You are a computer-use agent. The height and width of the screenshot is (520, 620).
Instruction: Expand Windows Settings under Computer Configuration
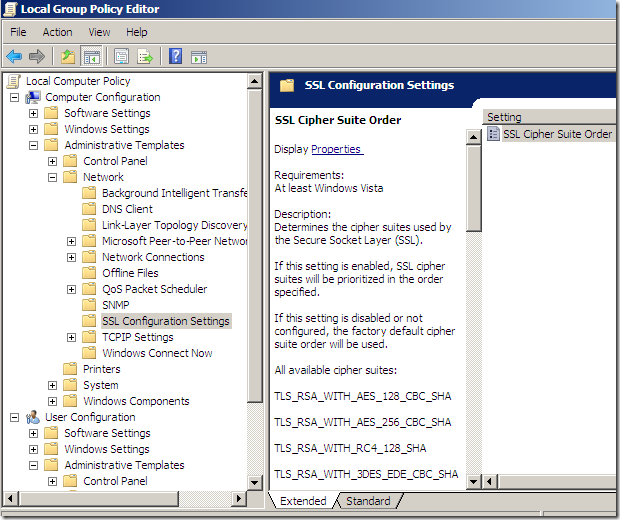pyautogui.click(x=34, y=129)
